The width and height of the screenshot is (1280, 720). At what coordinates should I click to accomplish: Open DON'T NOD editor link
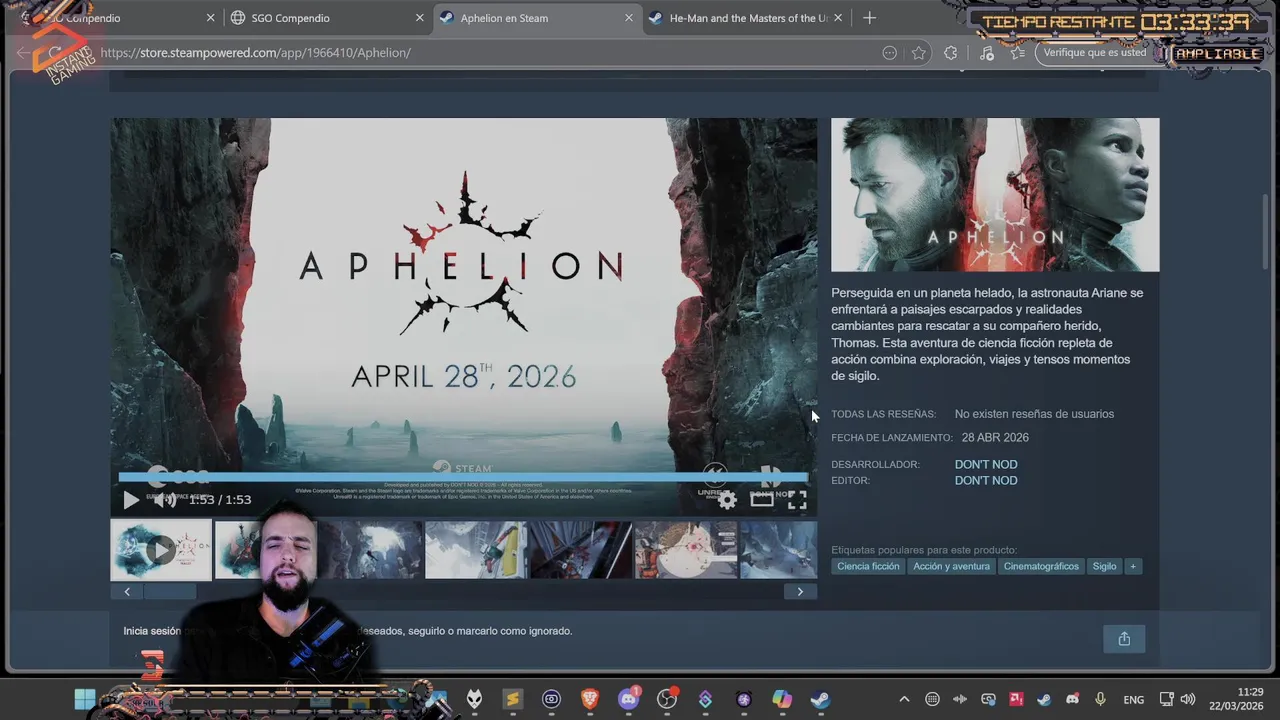(x=986, y=480)
